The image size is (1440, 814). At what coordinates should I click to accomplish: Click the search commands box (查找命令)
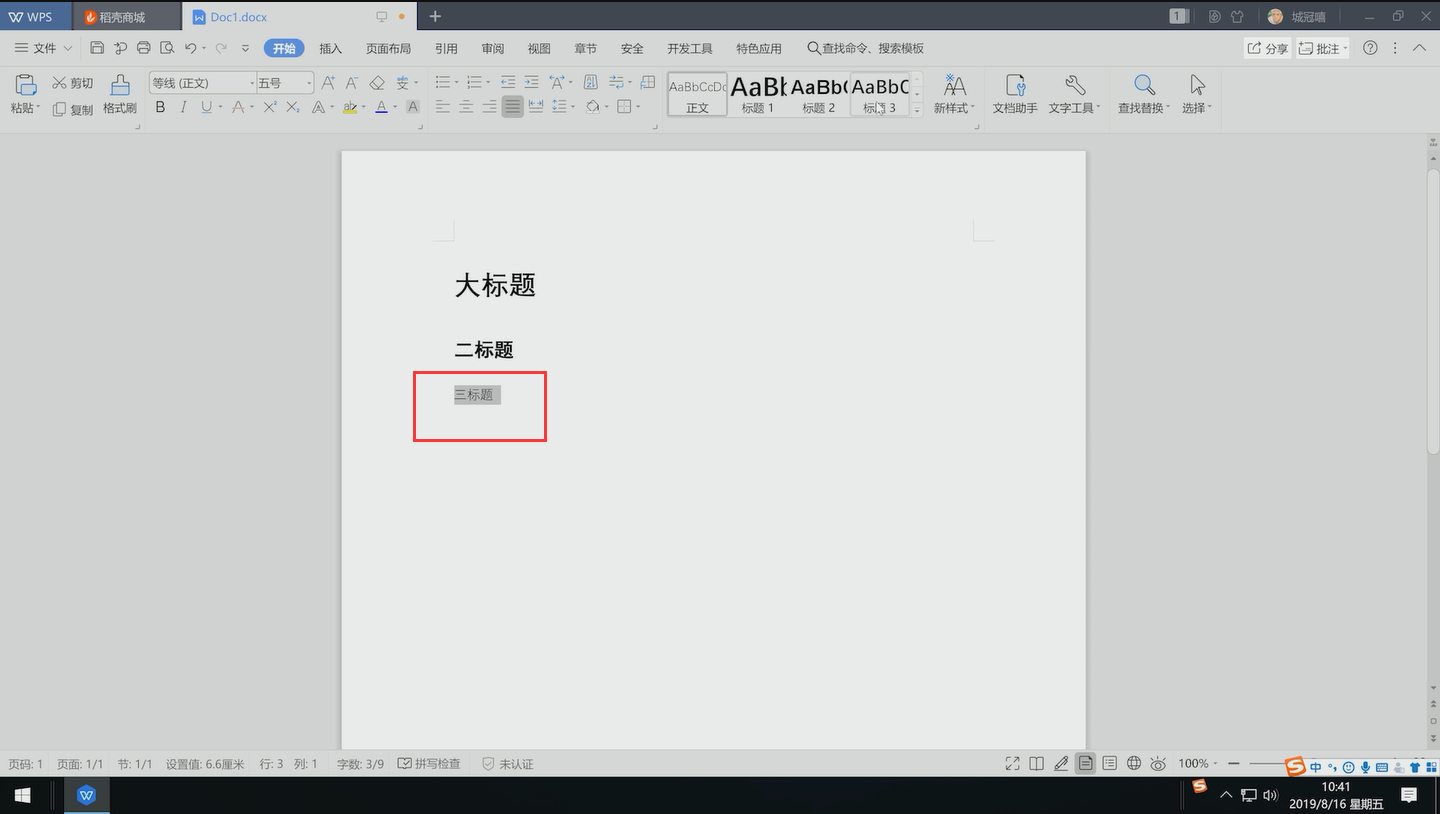pos(866,48)
